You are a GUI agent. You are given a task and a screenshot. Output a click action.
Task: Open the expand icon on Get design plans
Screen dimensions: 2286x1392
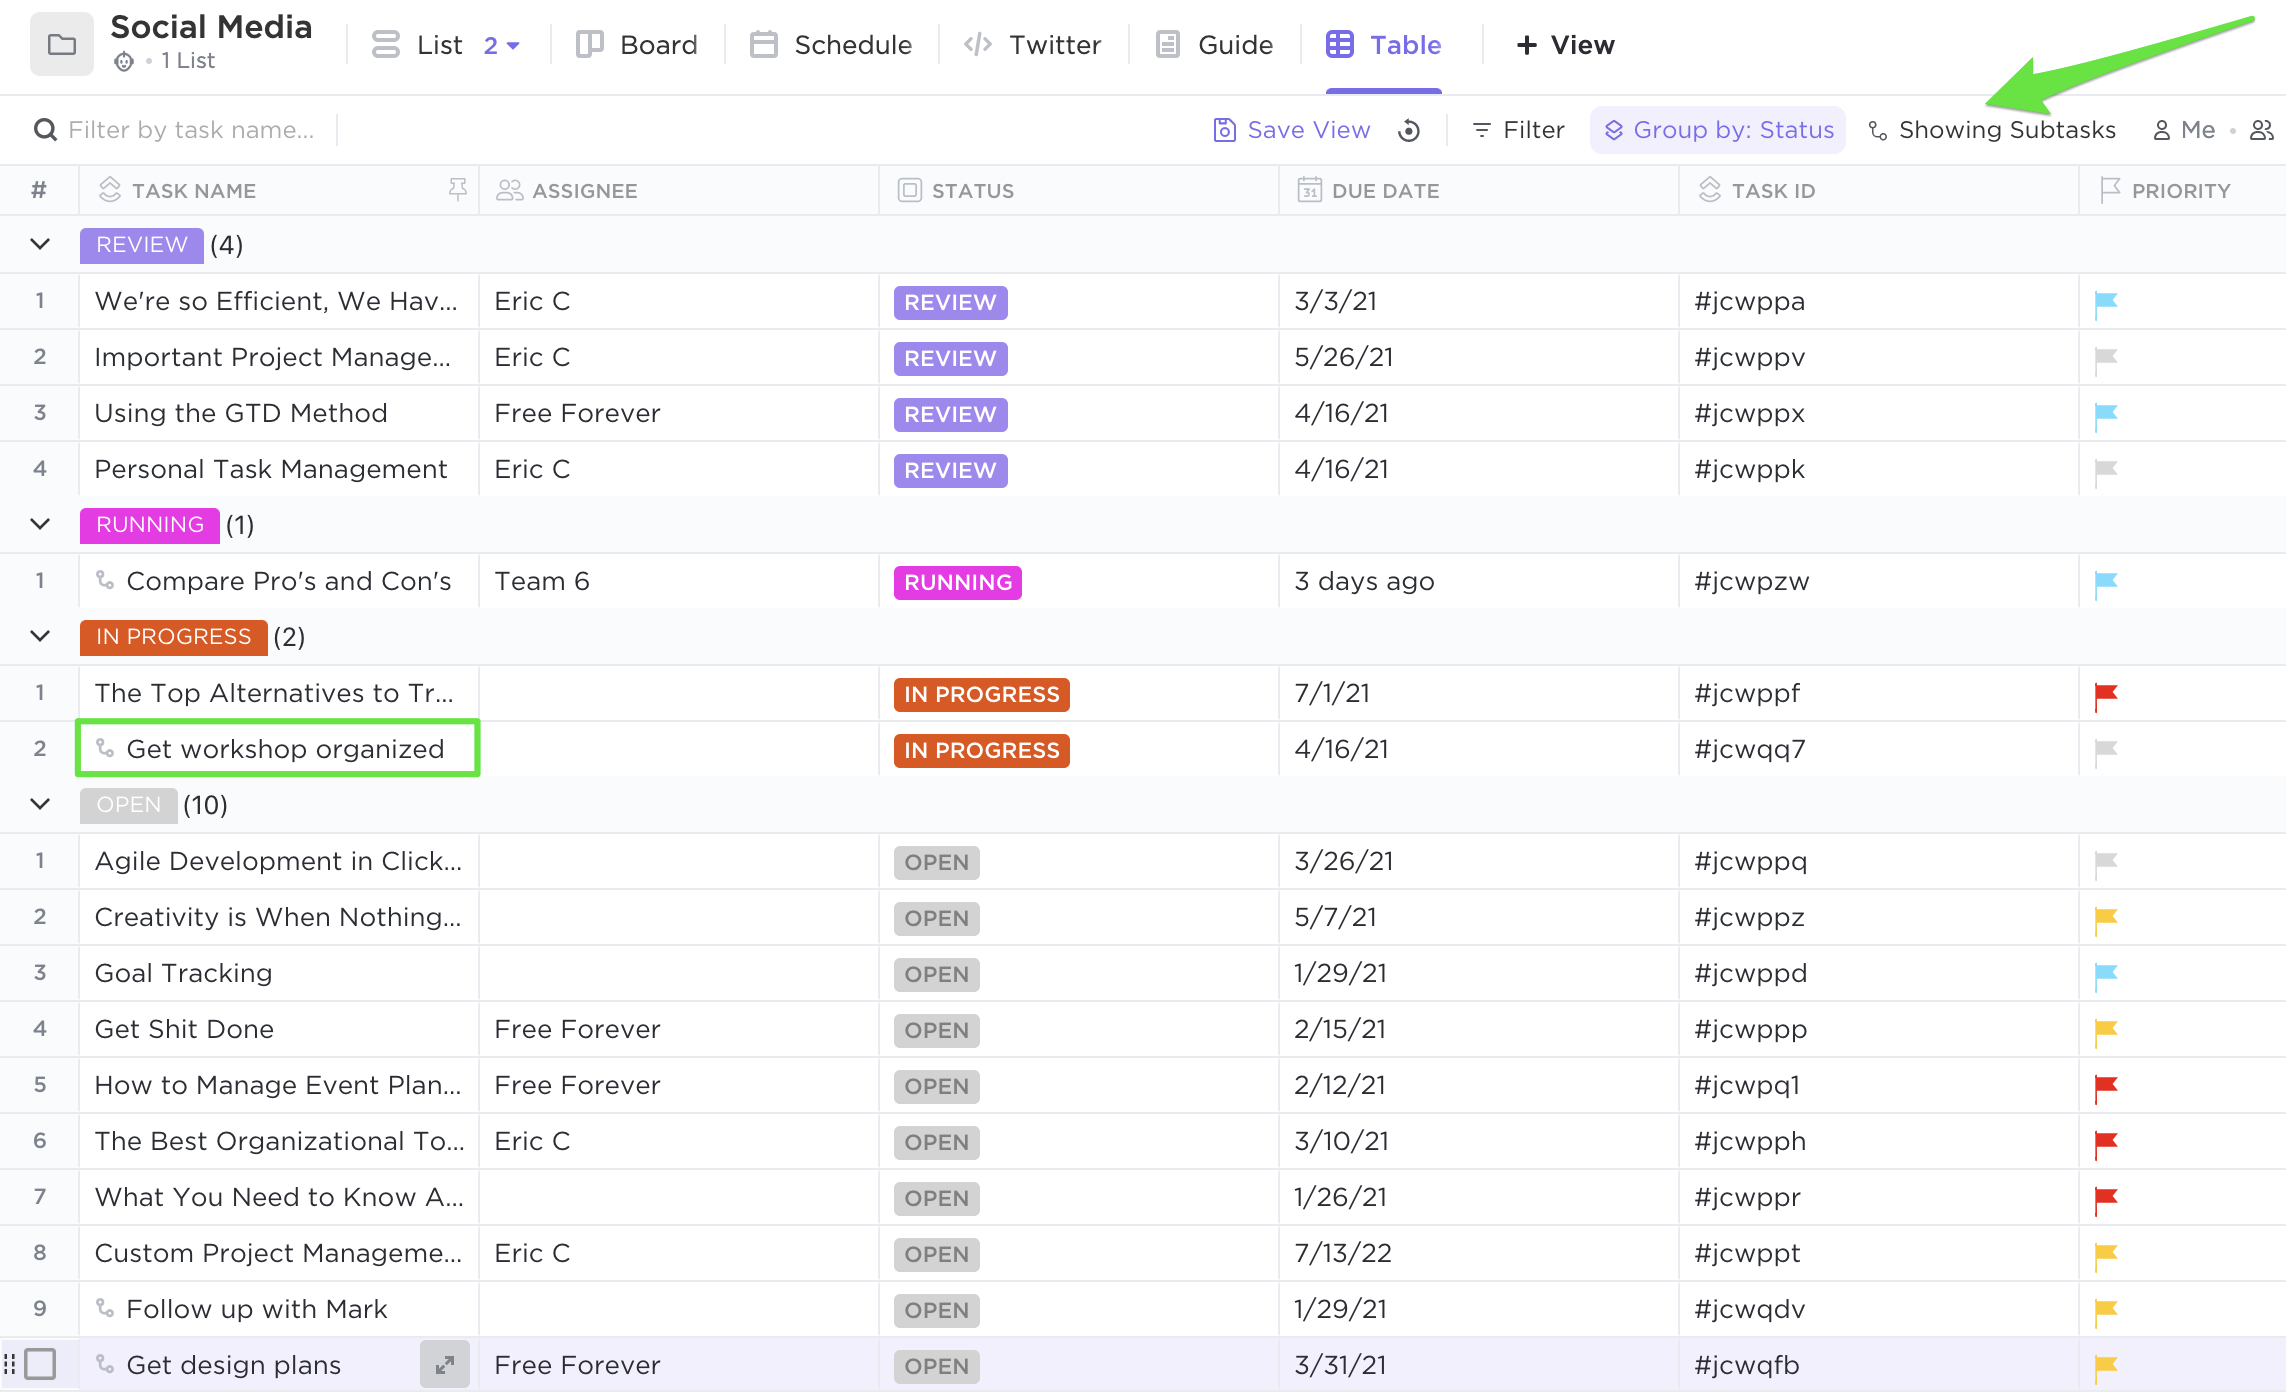[445, 1364]
